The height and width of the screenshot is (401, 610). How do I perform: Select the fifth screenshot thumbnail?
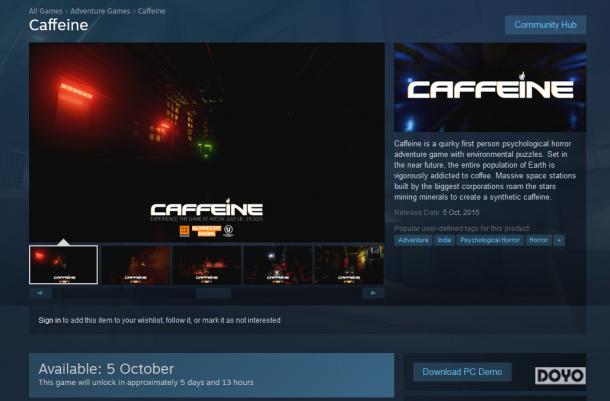coord(349,264)
